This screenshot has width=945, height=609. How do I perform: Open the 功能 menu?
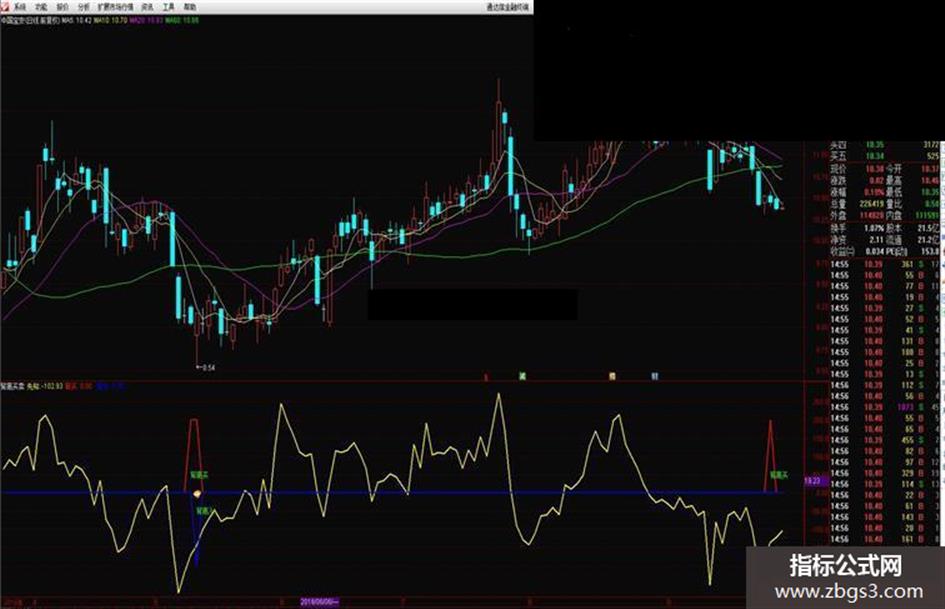tap(41, 7)
